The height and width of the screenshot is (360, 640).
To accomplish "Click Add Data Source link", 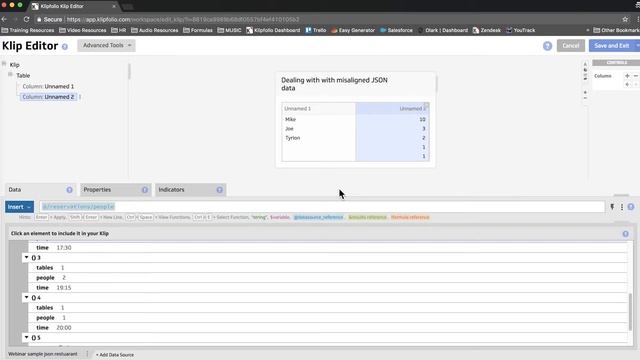I will [115, 355].
